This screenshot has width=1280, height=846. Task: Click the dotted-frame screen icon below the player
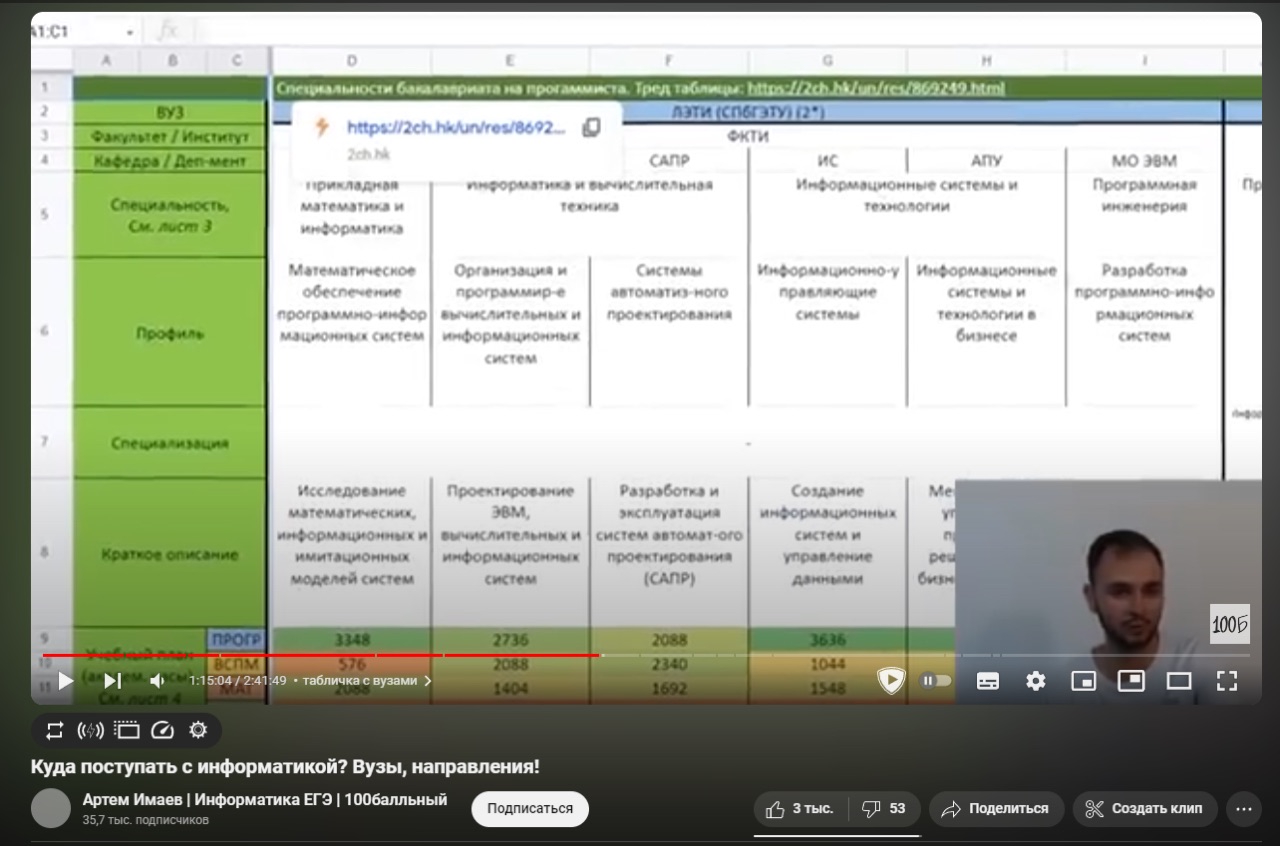(126, 730)
